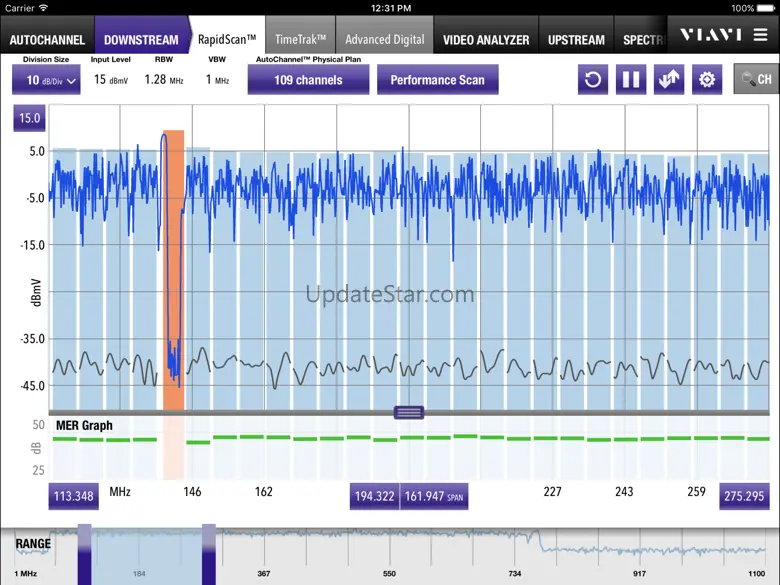
Task: Click the Performance Scan button
Action: point(437,80)
